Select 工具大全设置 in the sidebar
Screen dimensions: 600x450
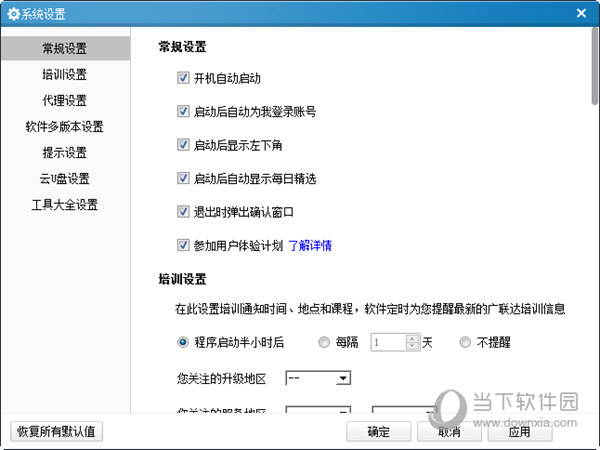click(x=65, y=205)
